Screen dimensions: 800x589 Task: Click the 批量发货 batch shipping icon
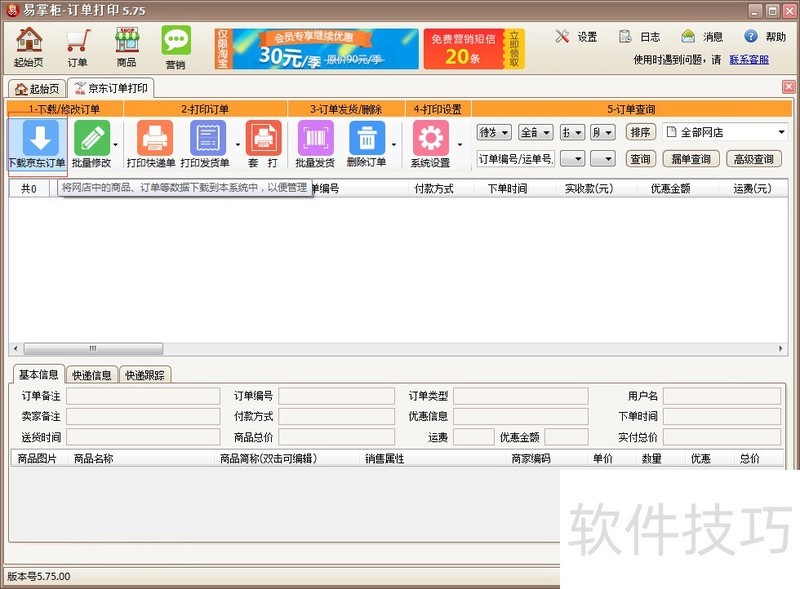318,140
